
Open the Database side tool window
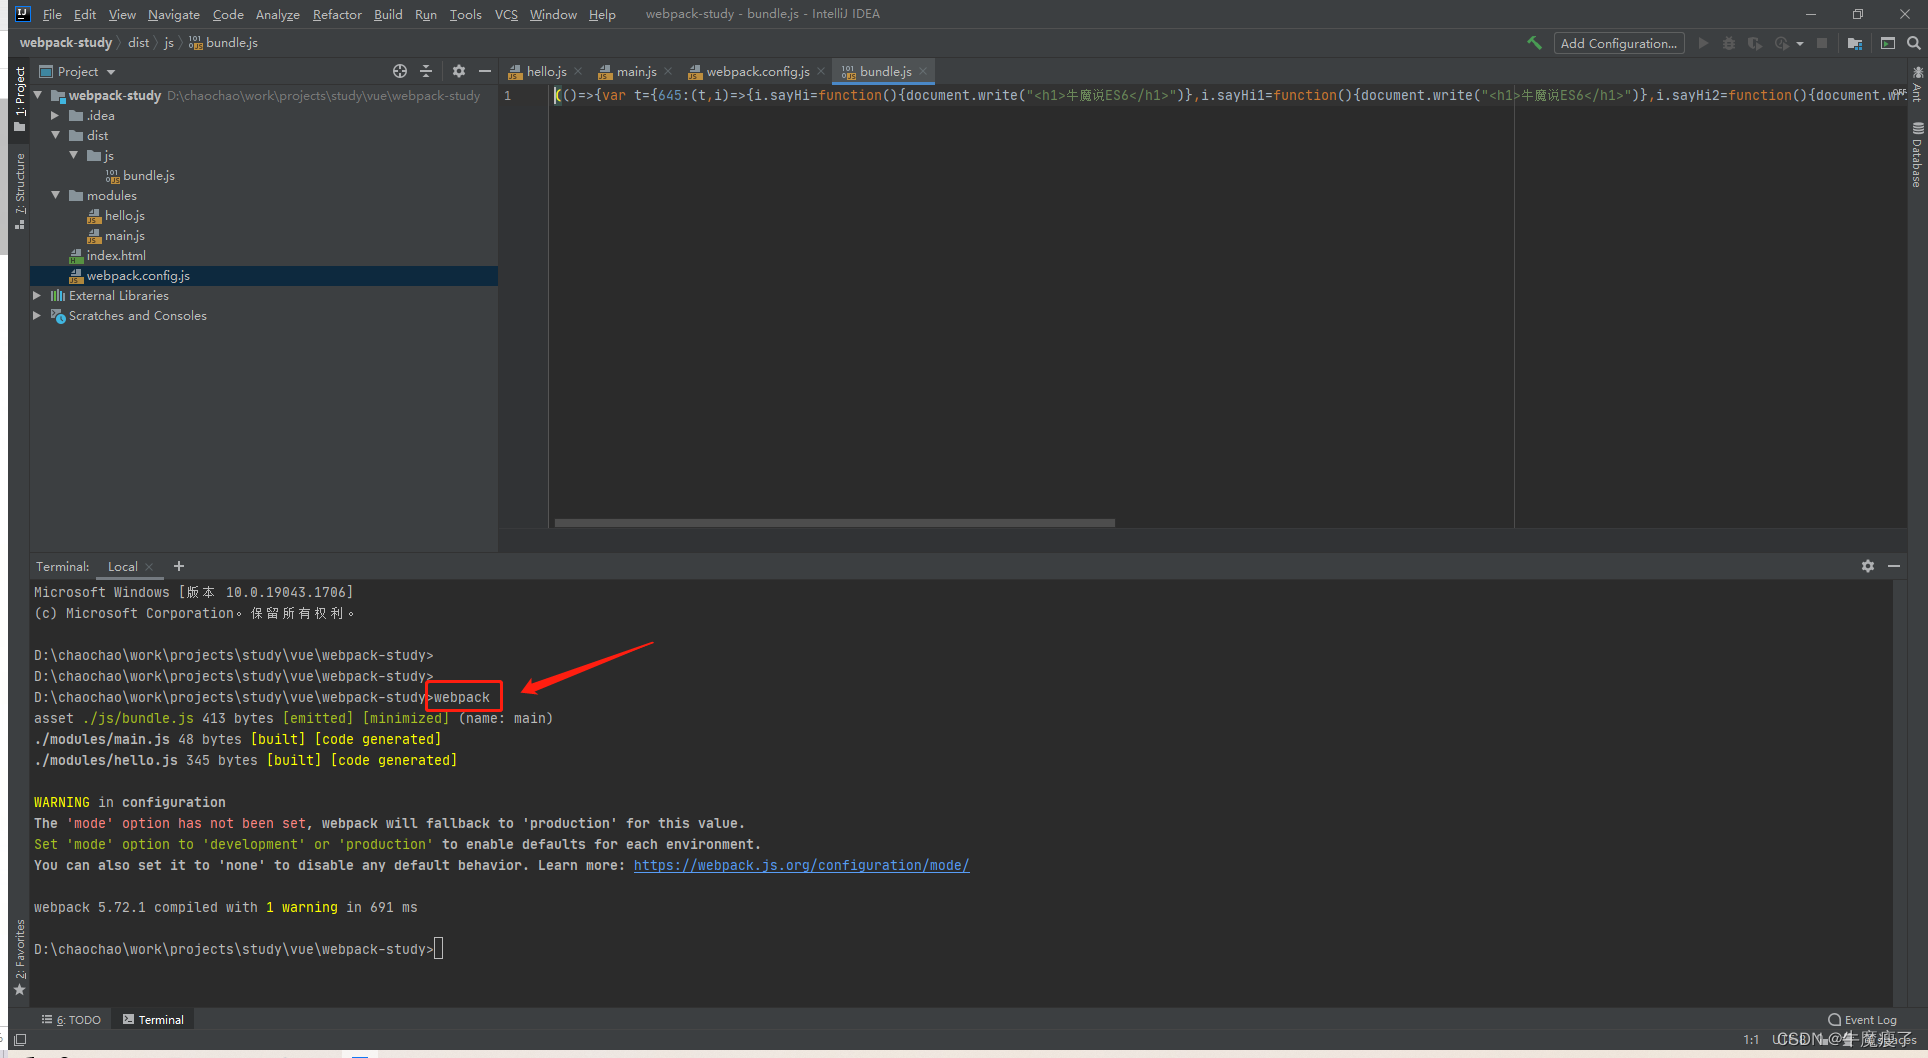tap(1917, 154)
